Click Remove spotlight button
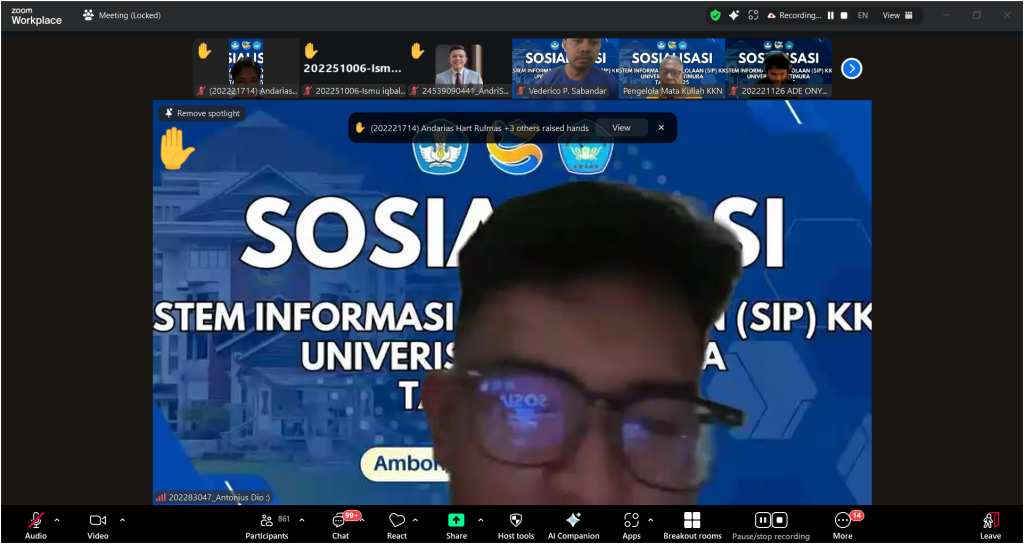Image resolution: width=1024 pixels, height=544 pixels. (202, 113)
